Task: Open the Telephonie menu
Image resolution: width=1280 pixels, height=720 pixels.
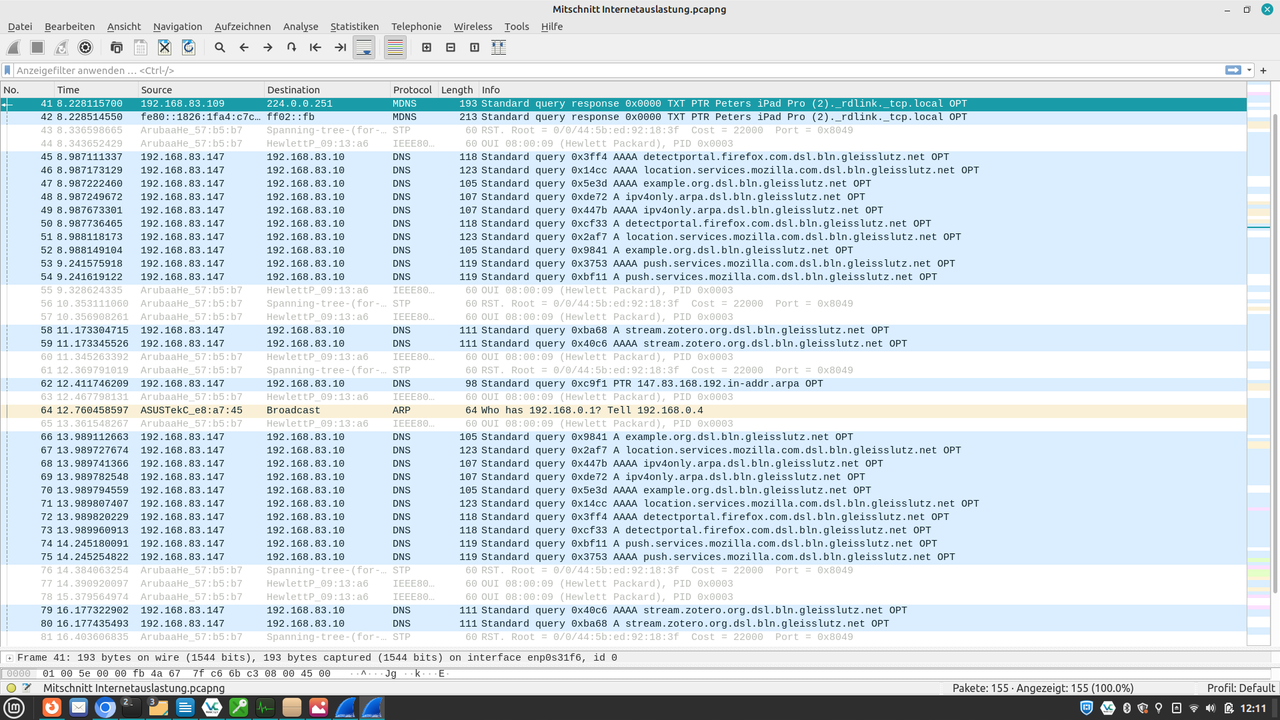Action: [x=416, y=26]
